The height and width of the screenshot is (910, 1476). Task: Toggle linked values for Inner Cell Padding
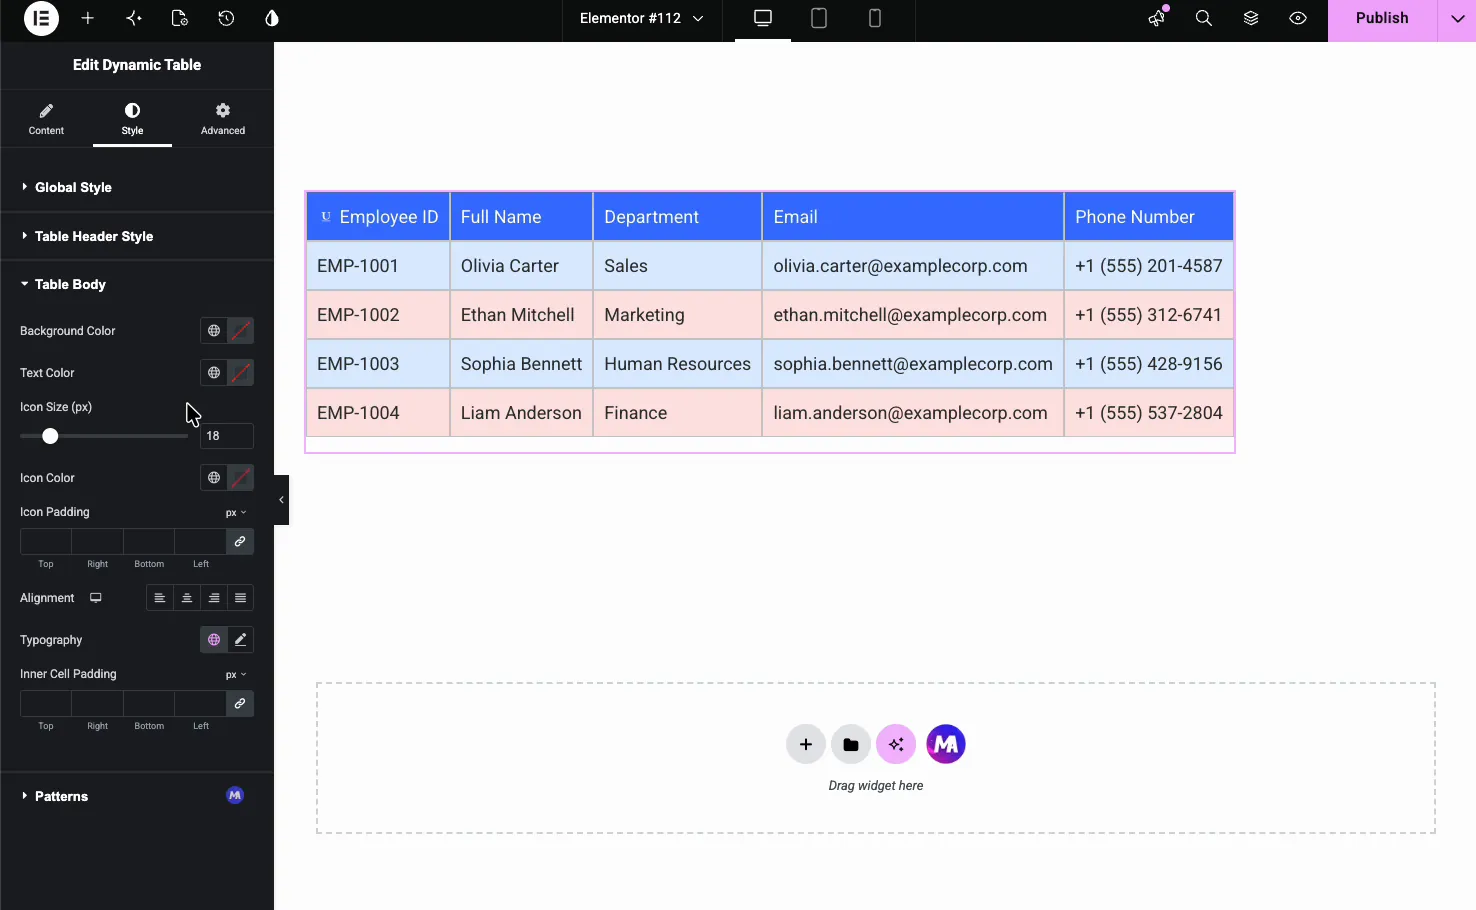click(240, 703)
